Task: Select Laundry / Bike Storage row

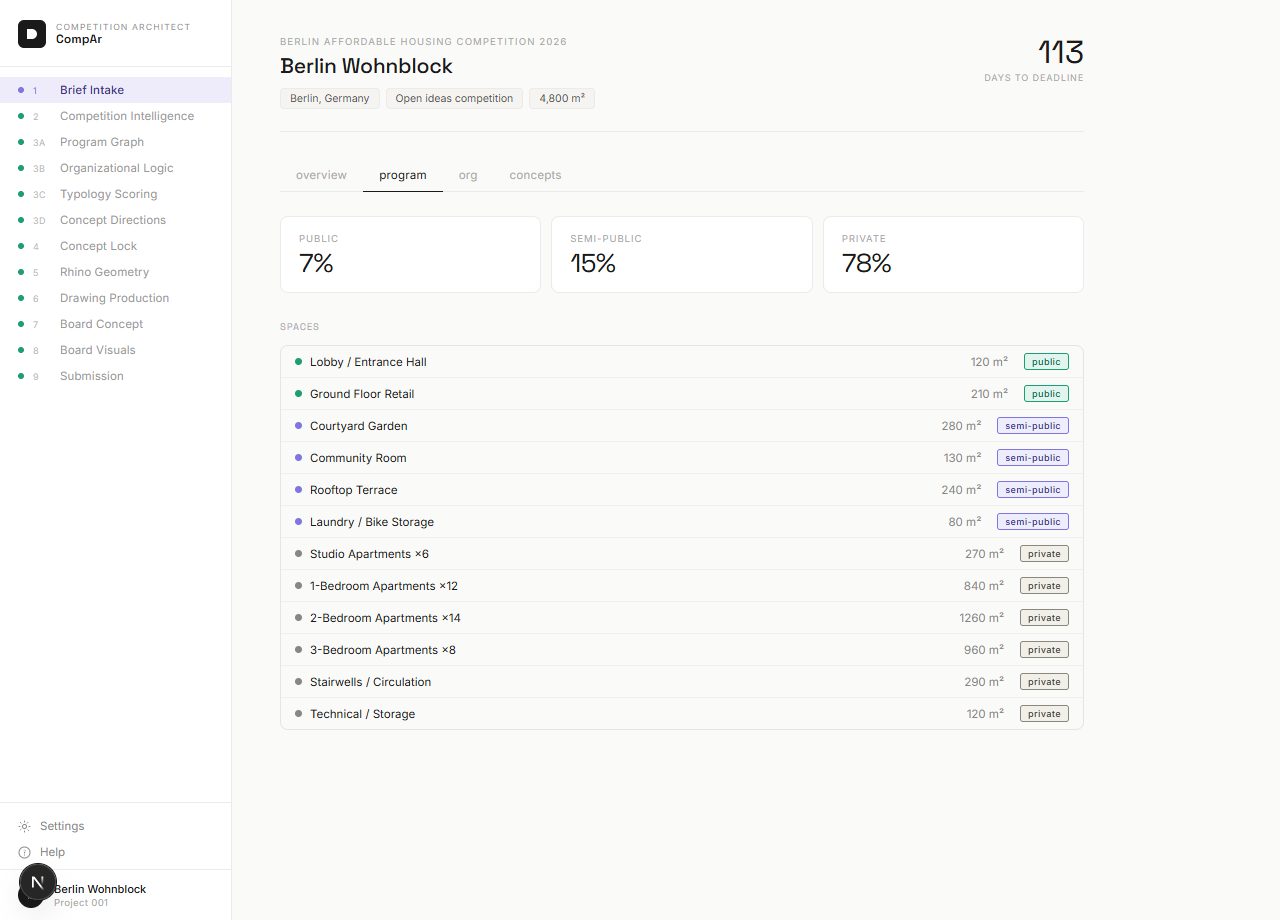Action: 682,522
